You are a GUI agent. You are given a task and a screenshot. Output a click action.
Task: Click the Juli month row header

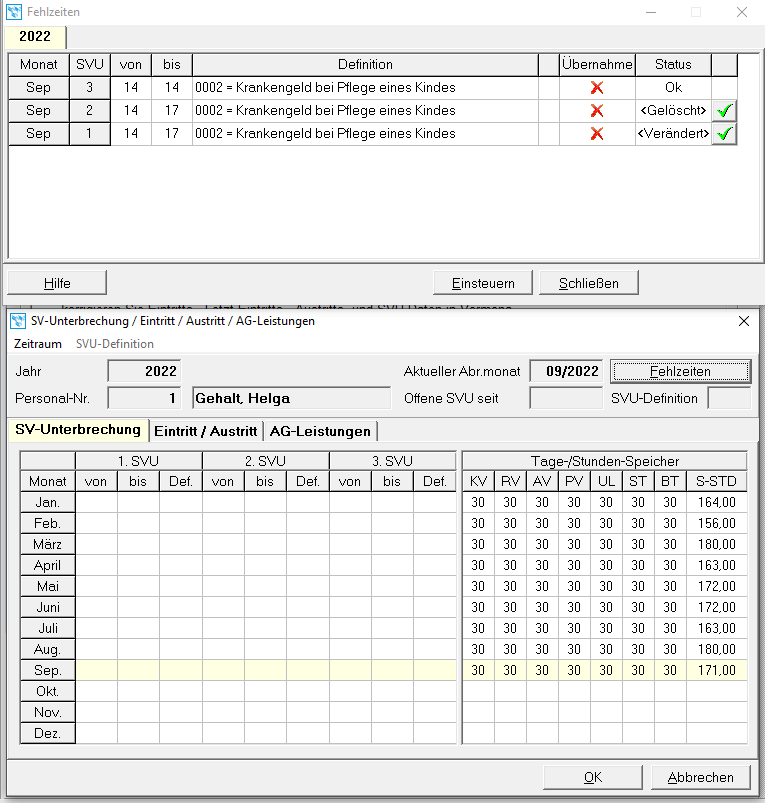pyautogui.click(x=48, y=628)
